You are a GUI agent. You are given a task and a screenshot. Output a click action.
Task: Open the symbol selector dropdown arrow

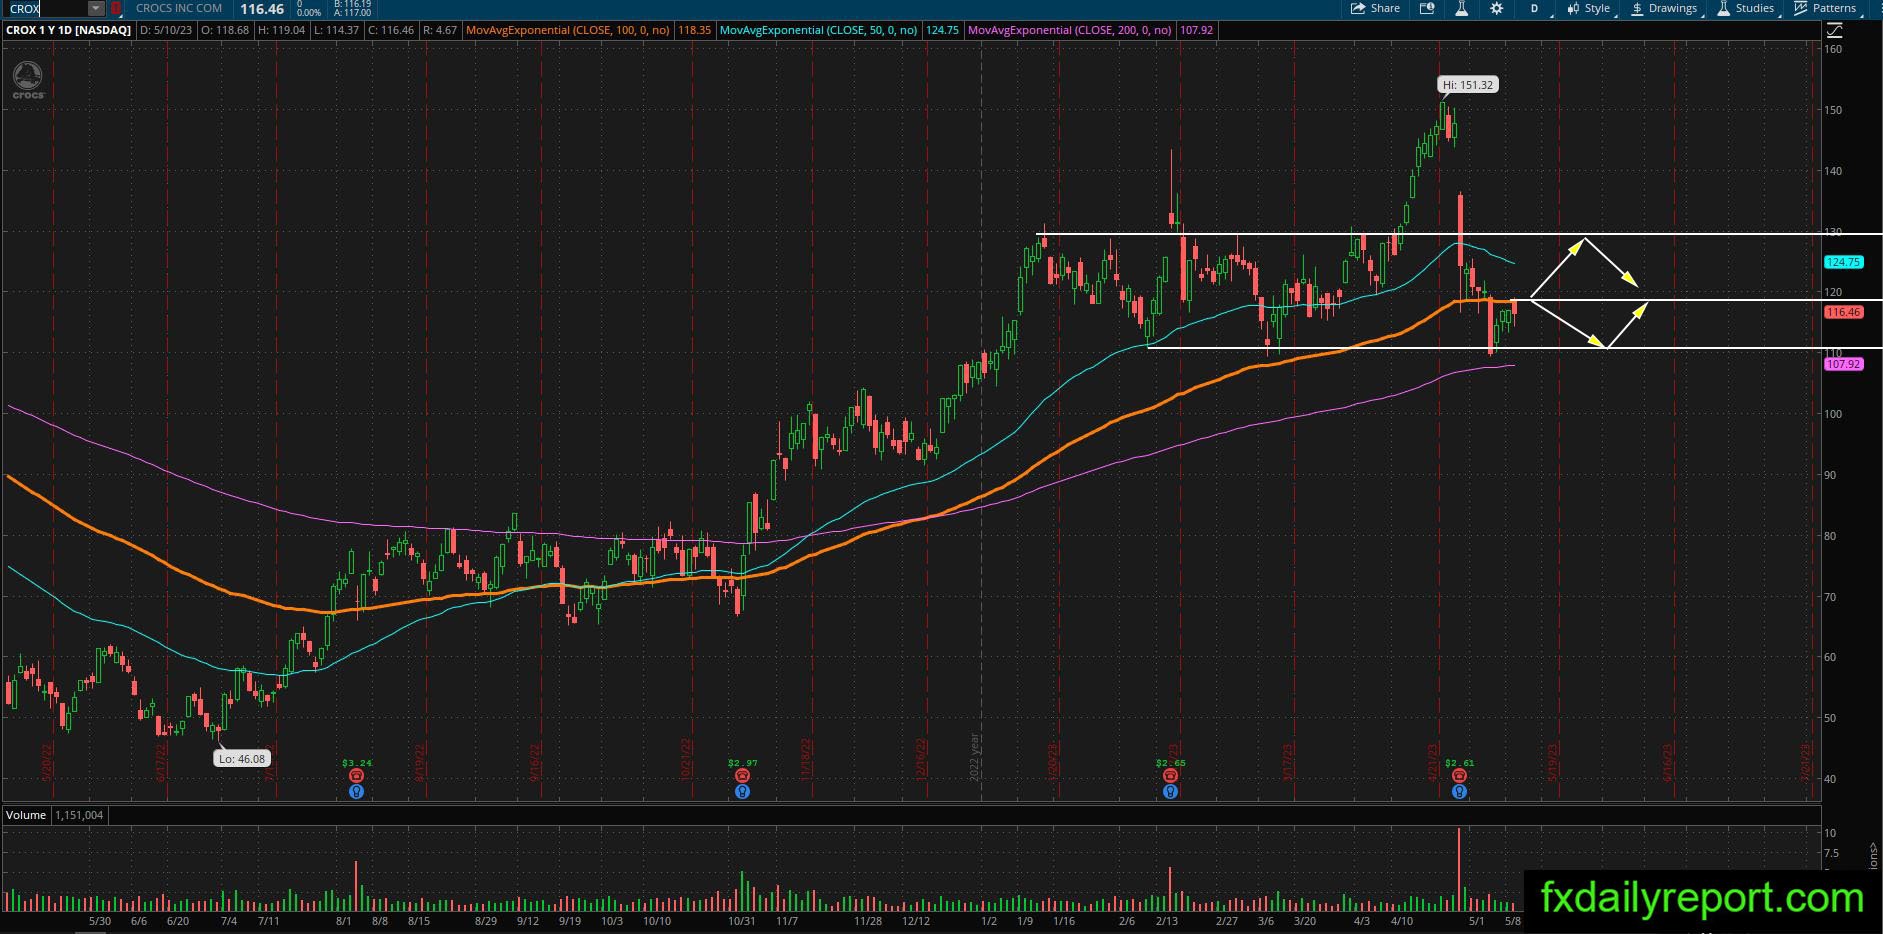[96, 9]
